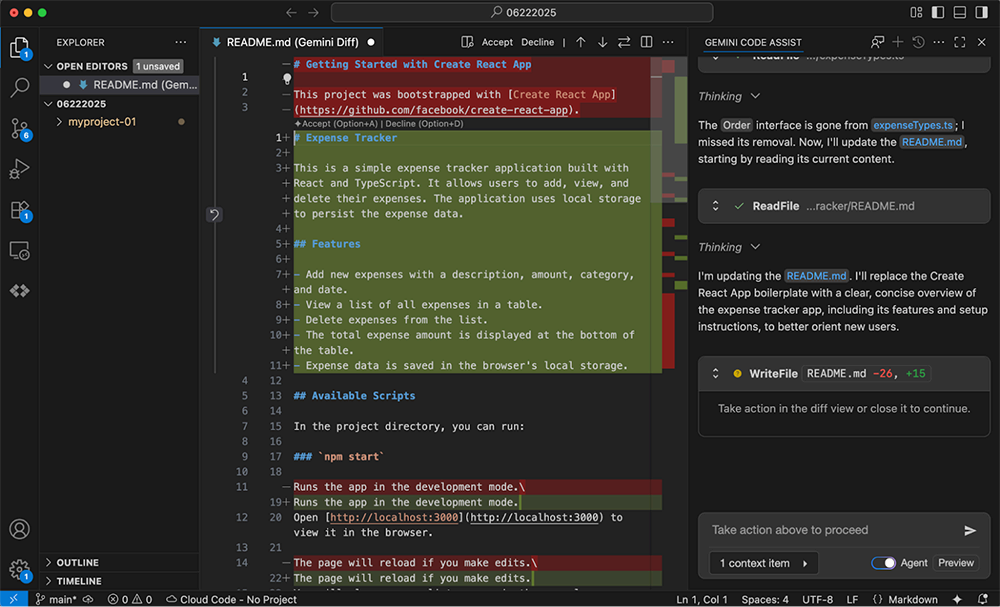Open the Search view in activity bar
This screenshot has height=607, width=1000.
[19, 87]
